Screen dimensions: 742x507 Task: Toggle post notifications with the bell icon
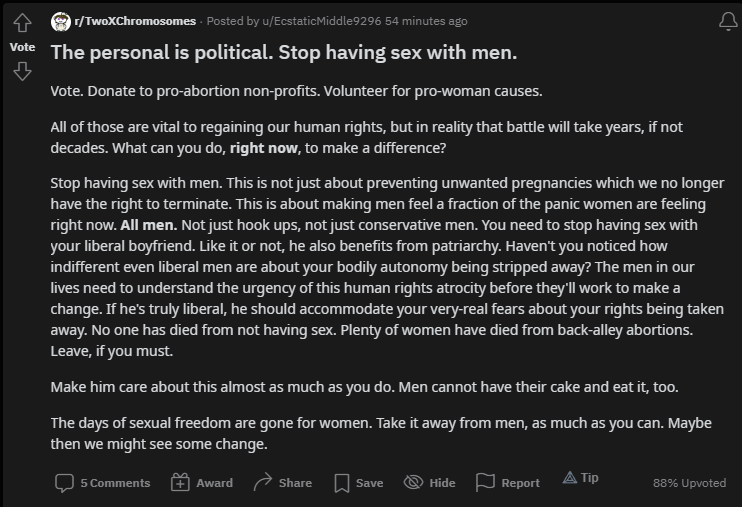[x=728, y=21]
